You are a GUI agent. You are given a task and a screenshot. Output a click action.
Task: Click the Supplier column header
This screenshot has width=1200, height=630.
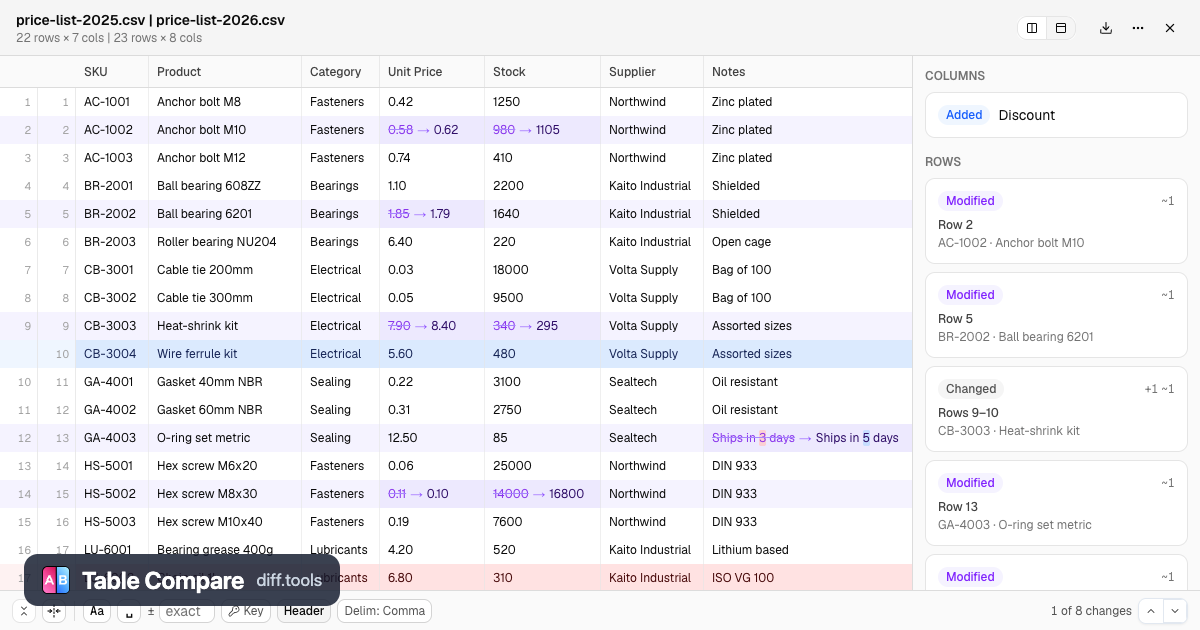click(652, 72)
